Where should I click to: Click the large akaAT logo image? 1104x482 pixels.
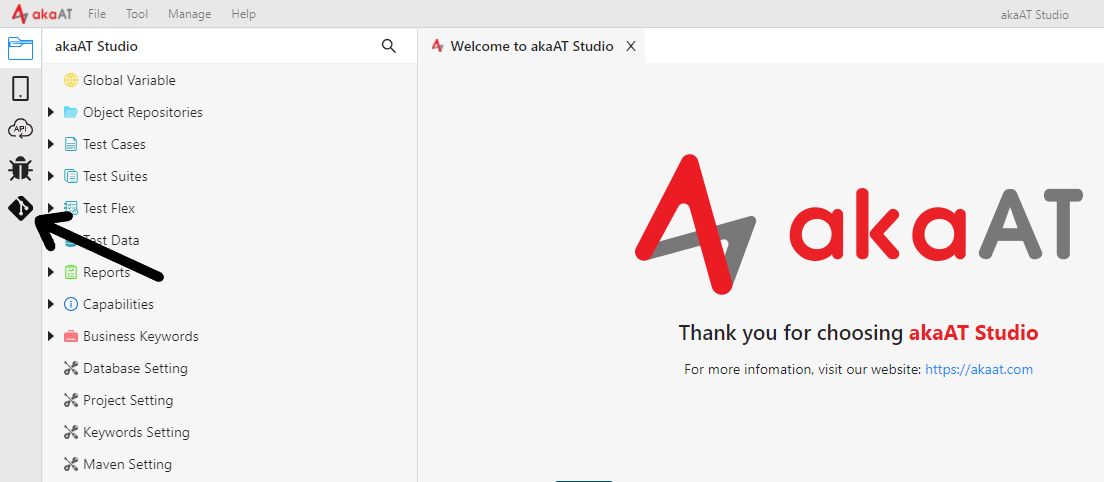[858, 224]
